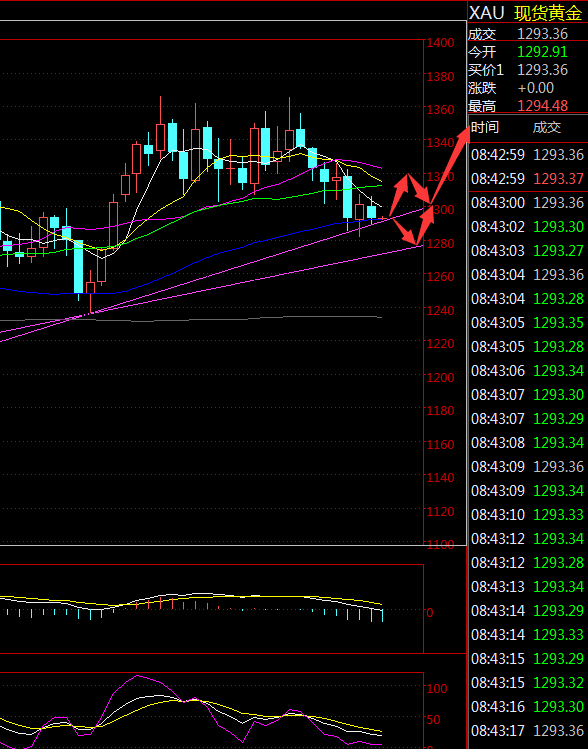Select price 1293.28 in the 08:43:05 row
The image size is (588, 749).
coord(558,347)
